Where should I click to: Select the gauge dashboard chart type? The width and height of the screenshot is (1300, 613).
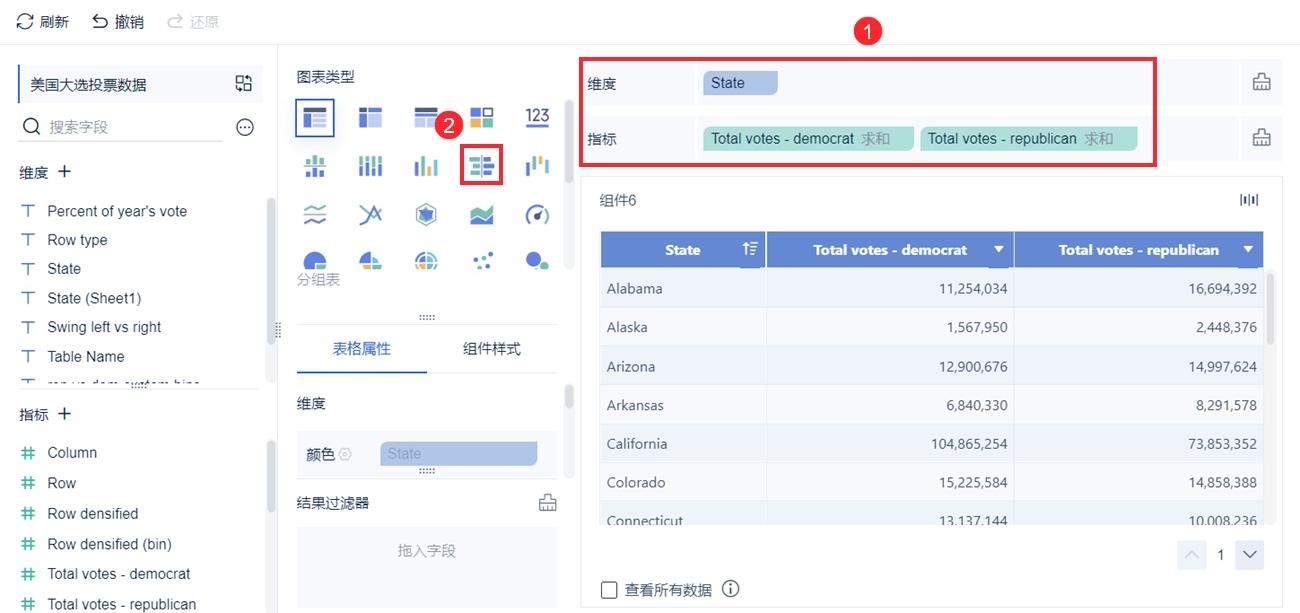(x=537, y=214)
